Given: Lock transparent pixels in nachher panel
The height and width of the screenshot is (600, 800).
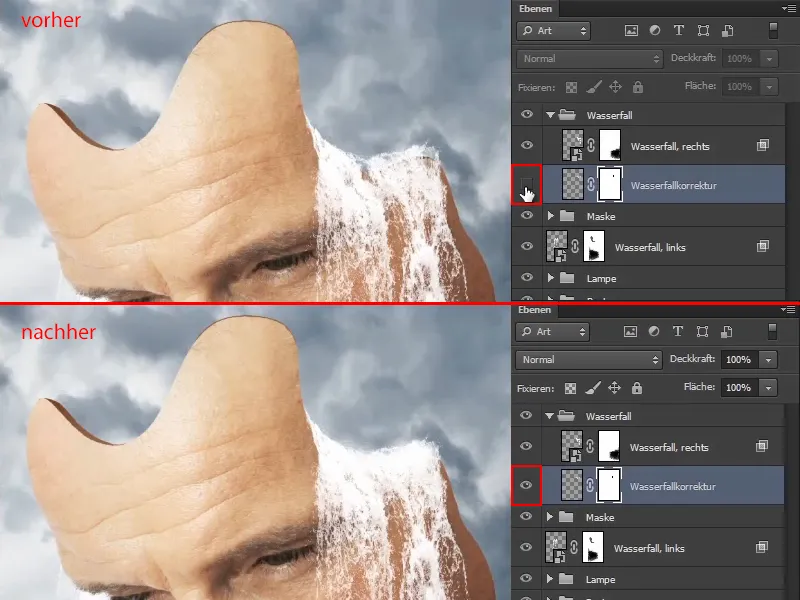Looking at the screenshot, I should (570, 388).
